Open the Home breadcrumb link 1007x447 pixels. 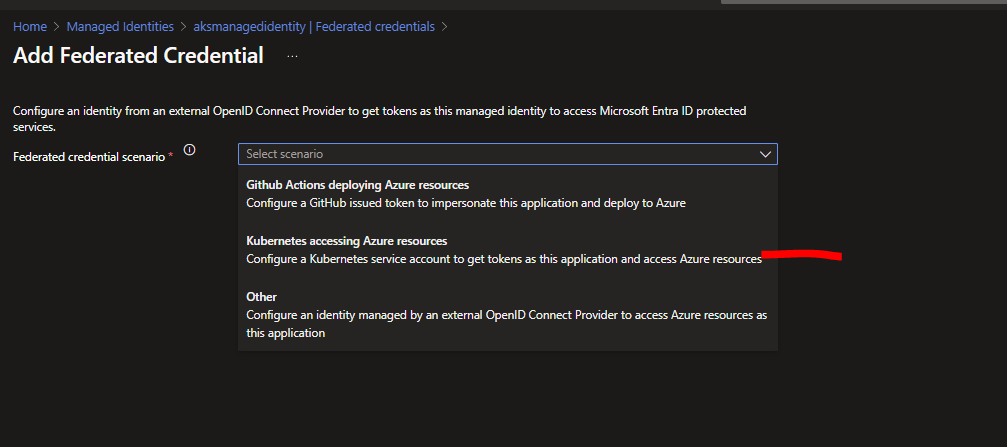[30, 27]
